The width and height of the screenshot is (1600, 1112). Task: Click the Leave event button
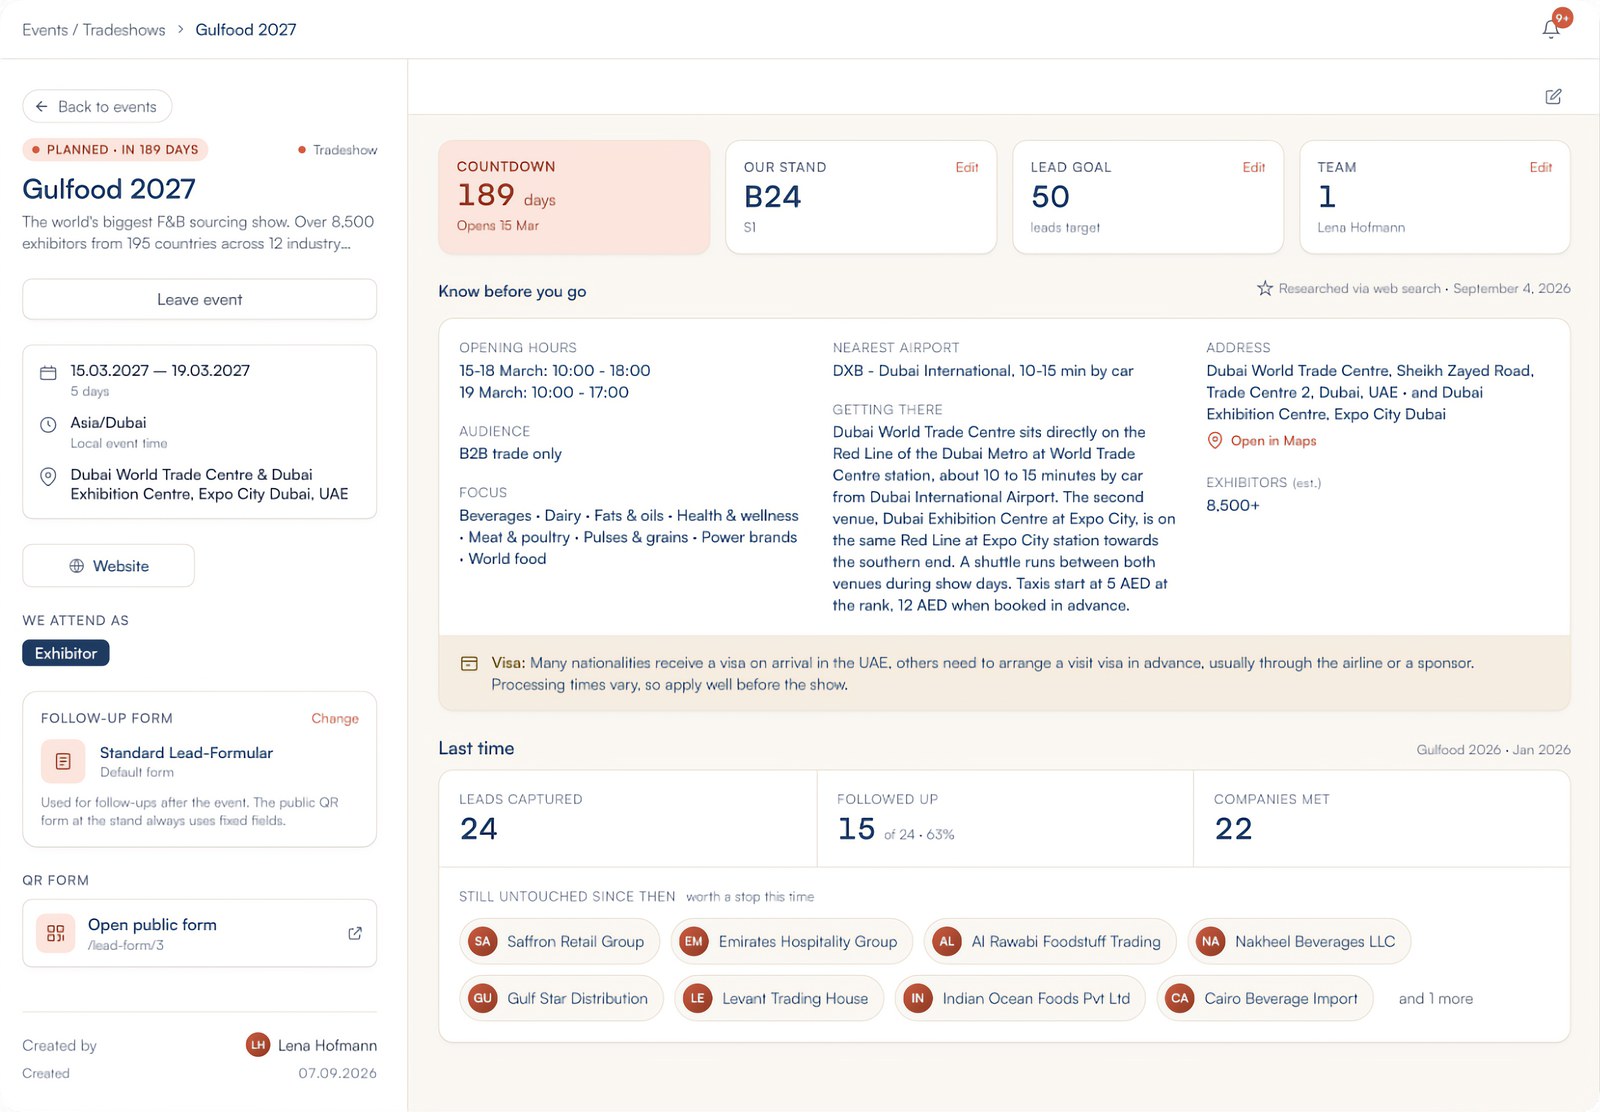pos(200,299)
